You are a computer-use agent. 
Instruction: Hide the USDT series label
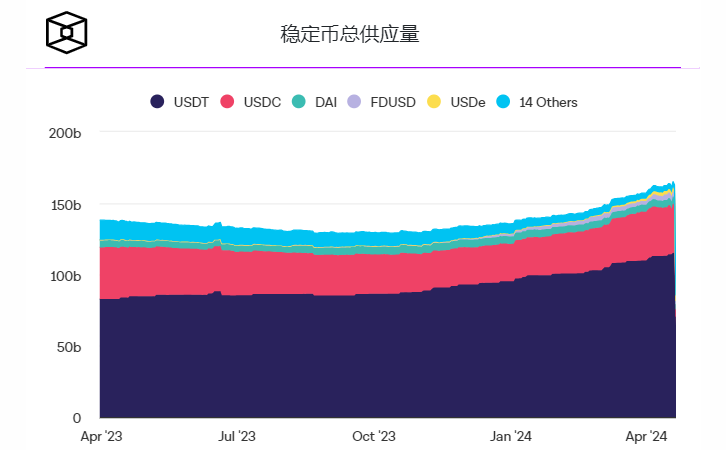click(191, 102)
